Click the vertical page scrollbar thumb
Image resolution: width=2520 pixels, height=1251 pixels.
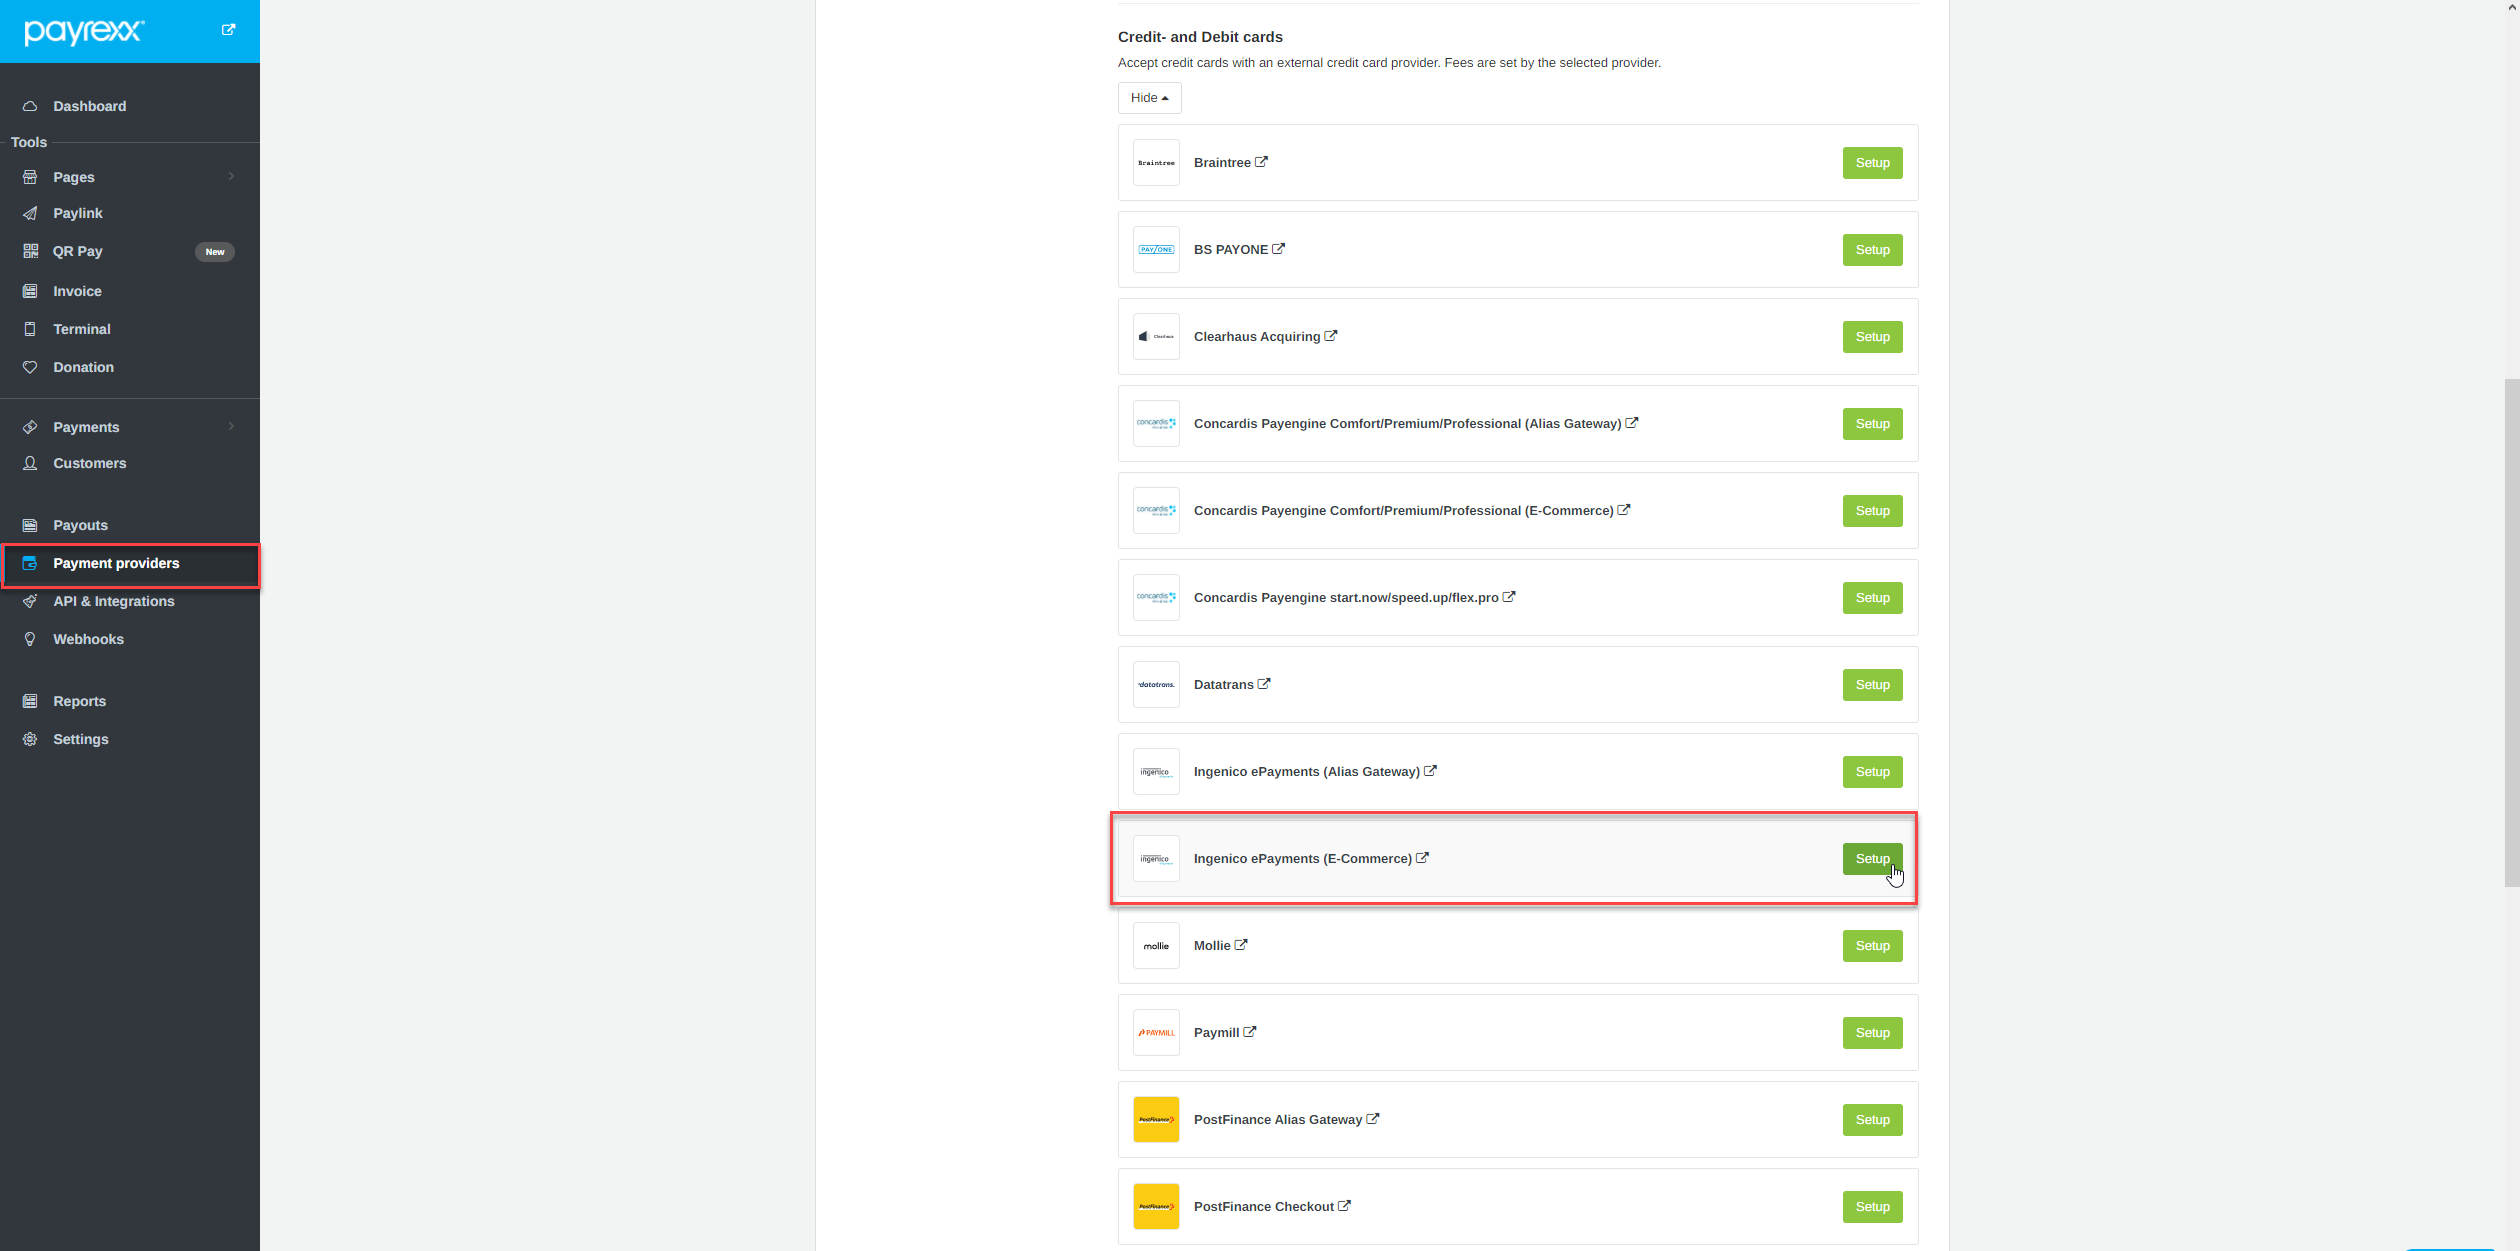pos(2511,632)
